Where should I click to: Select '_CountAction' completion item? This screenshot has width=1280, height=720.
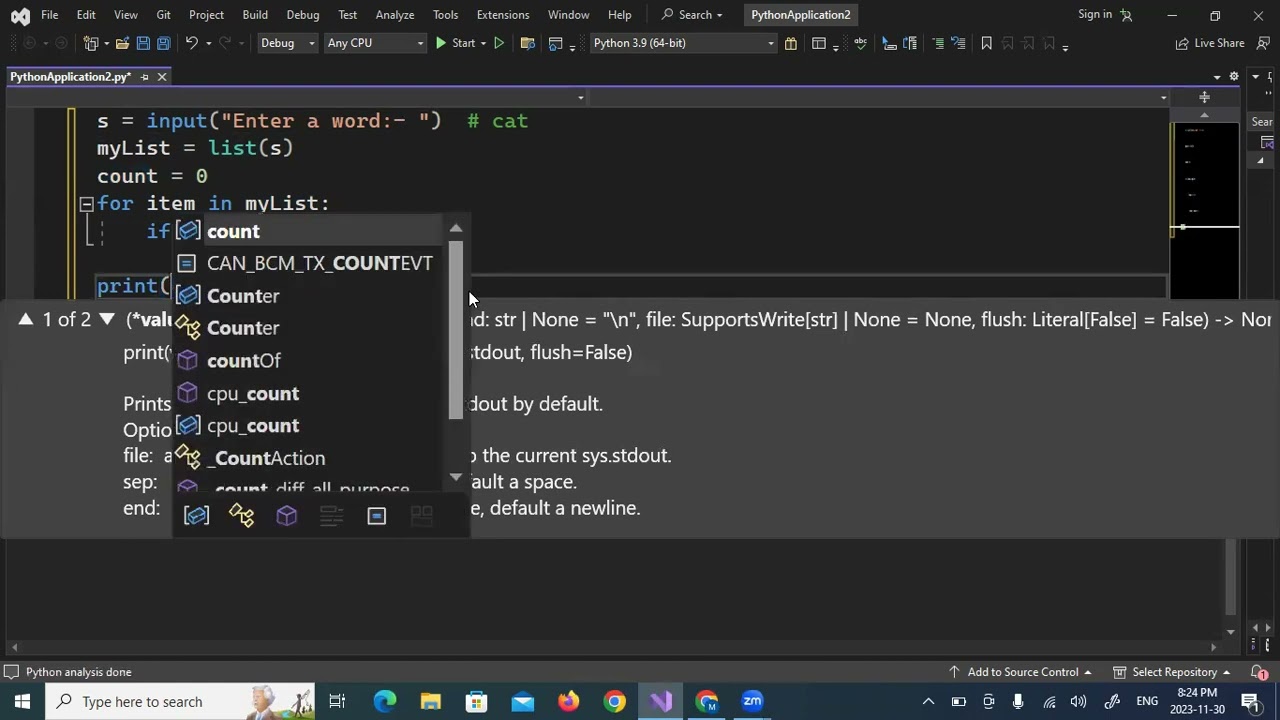[x=309, y=458]
